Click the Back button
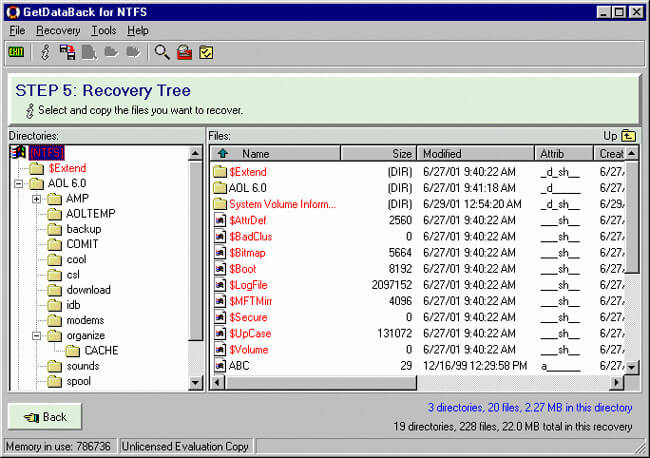The image size is (650, 458). (x=45, y=417)
